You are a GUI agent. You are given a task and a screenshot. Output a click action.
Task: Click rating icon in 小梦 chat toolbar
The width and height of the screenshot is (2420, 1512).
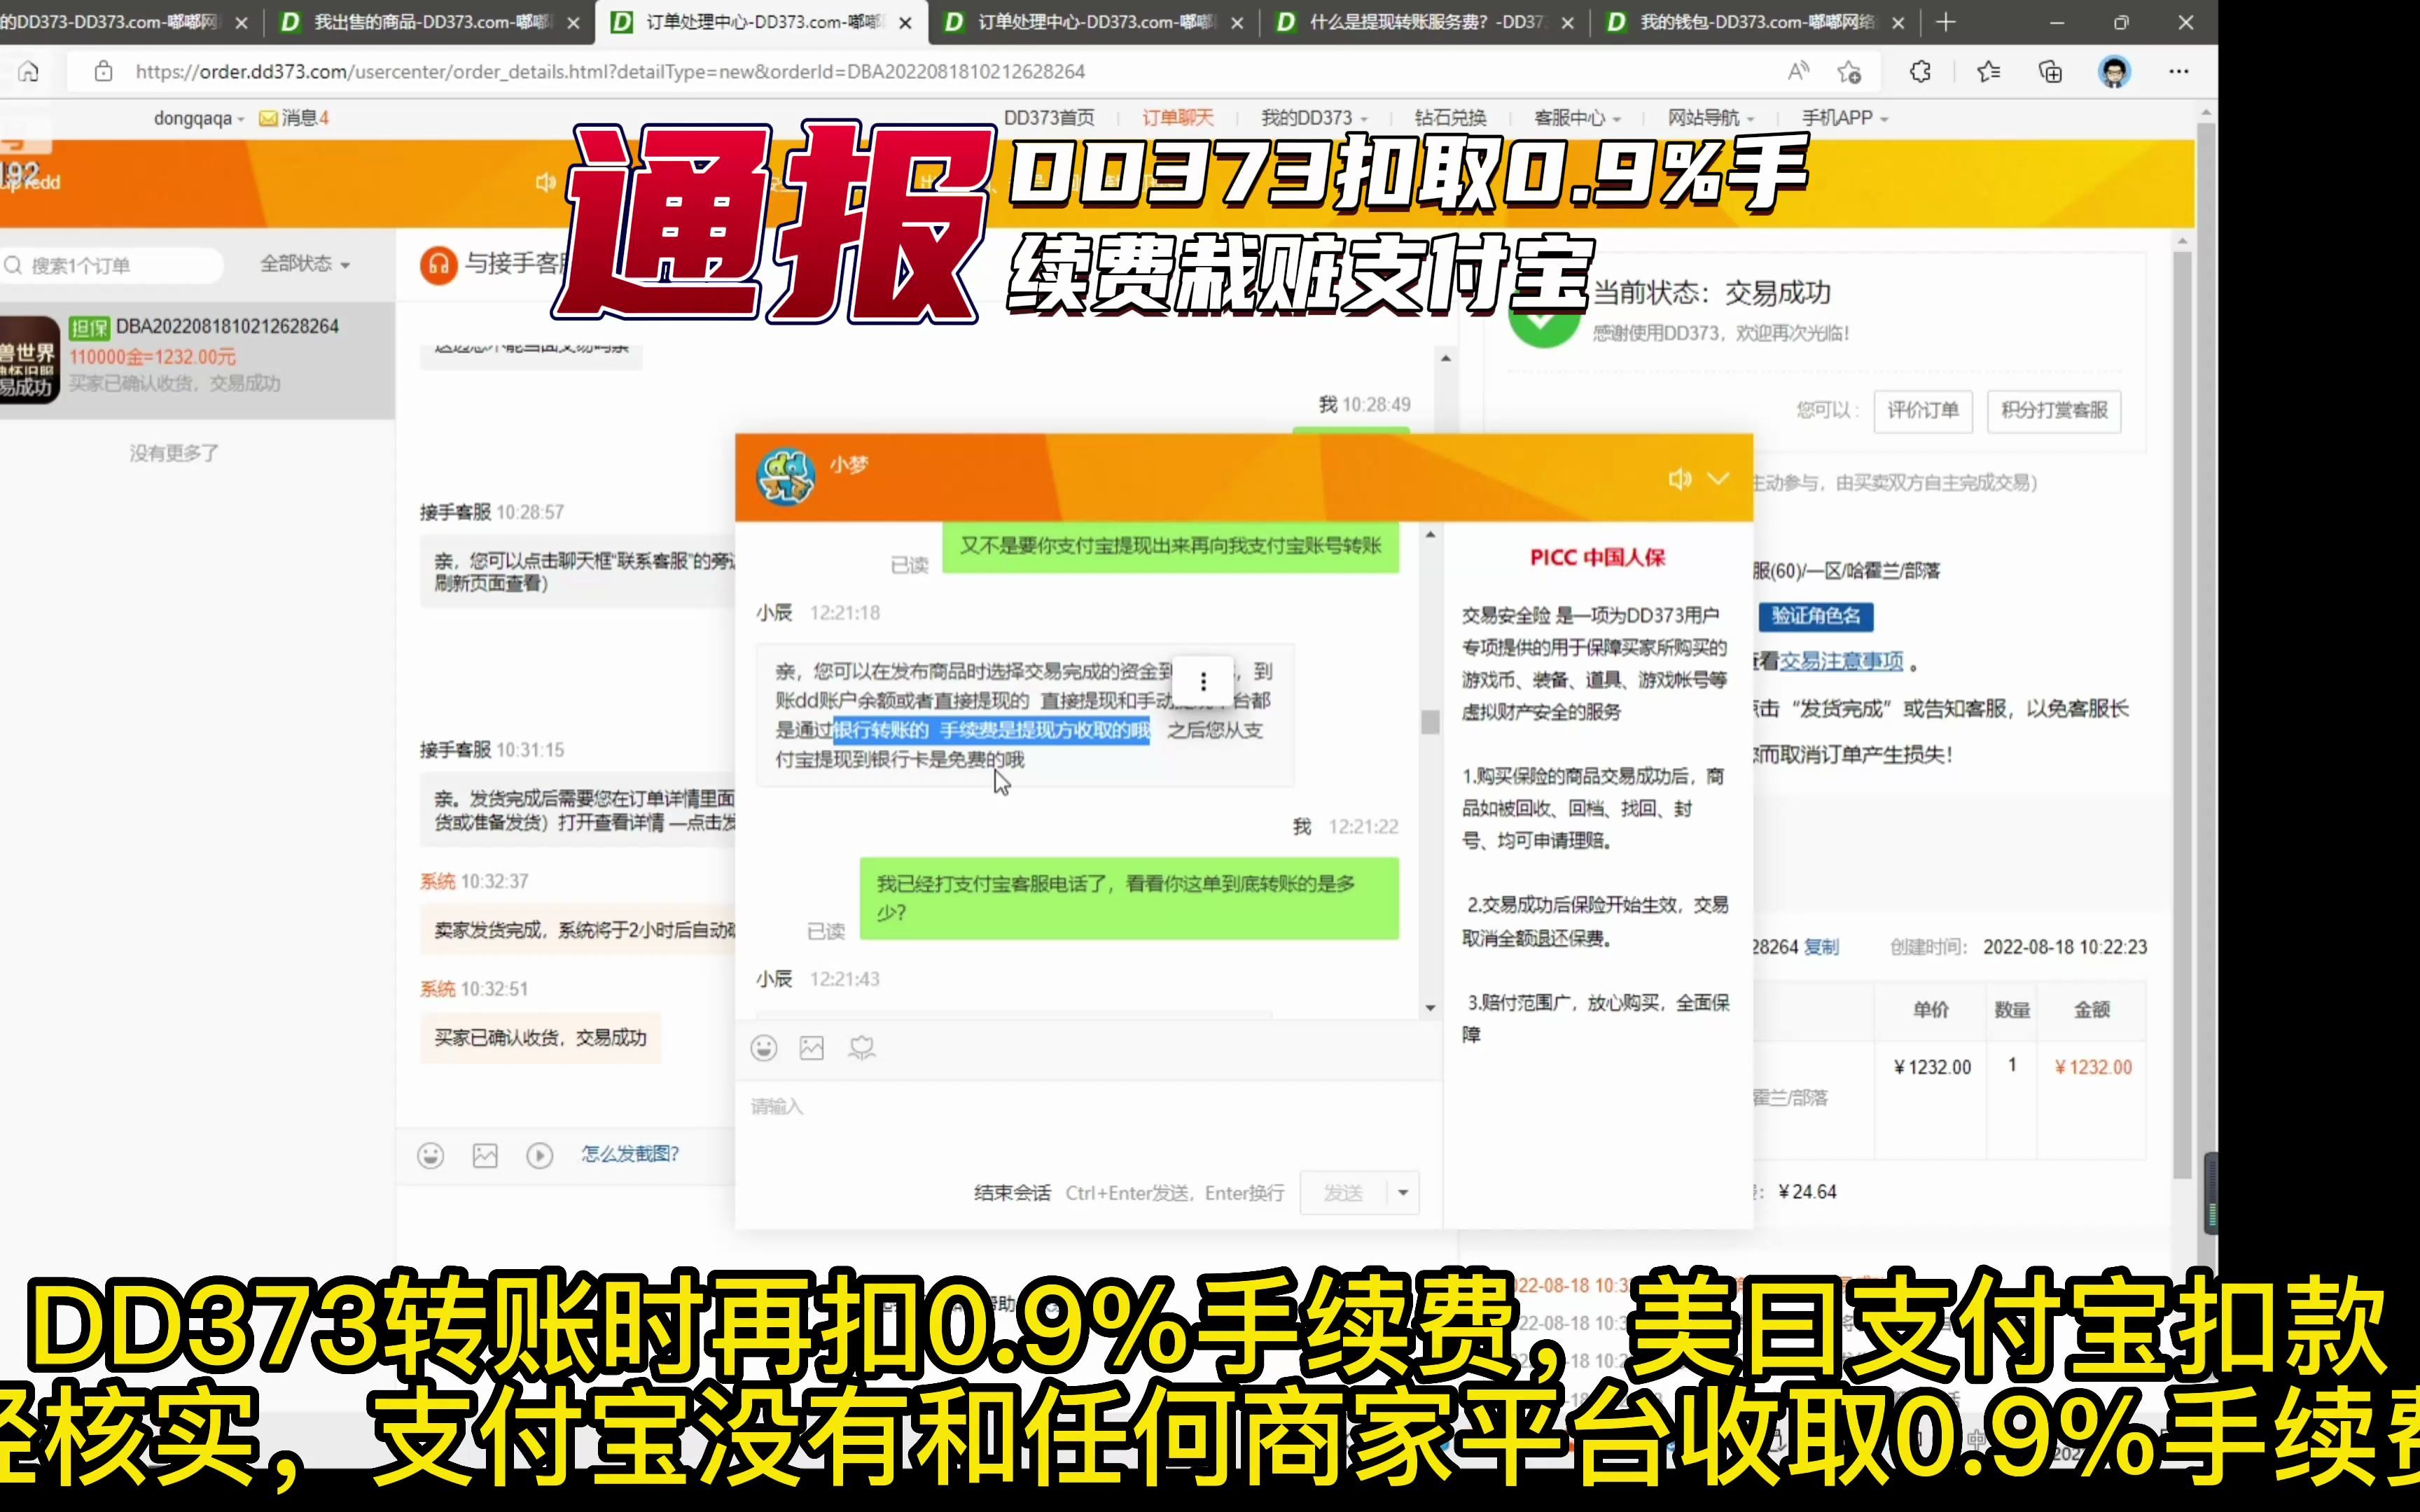[x=862, y=1047]
